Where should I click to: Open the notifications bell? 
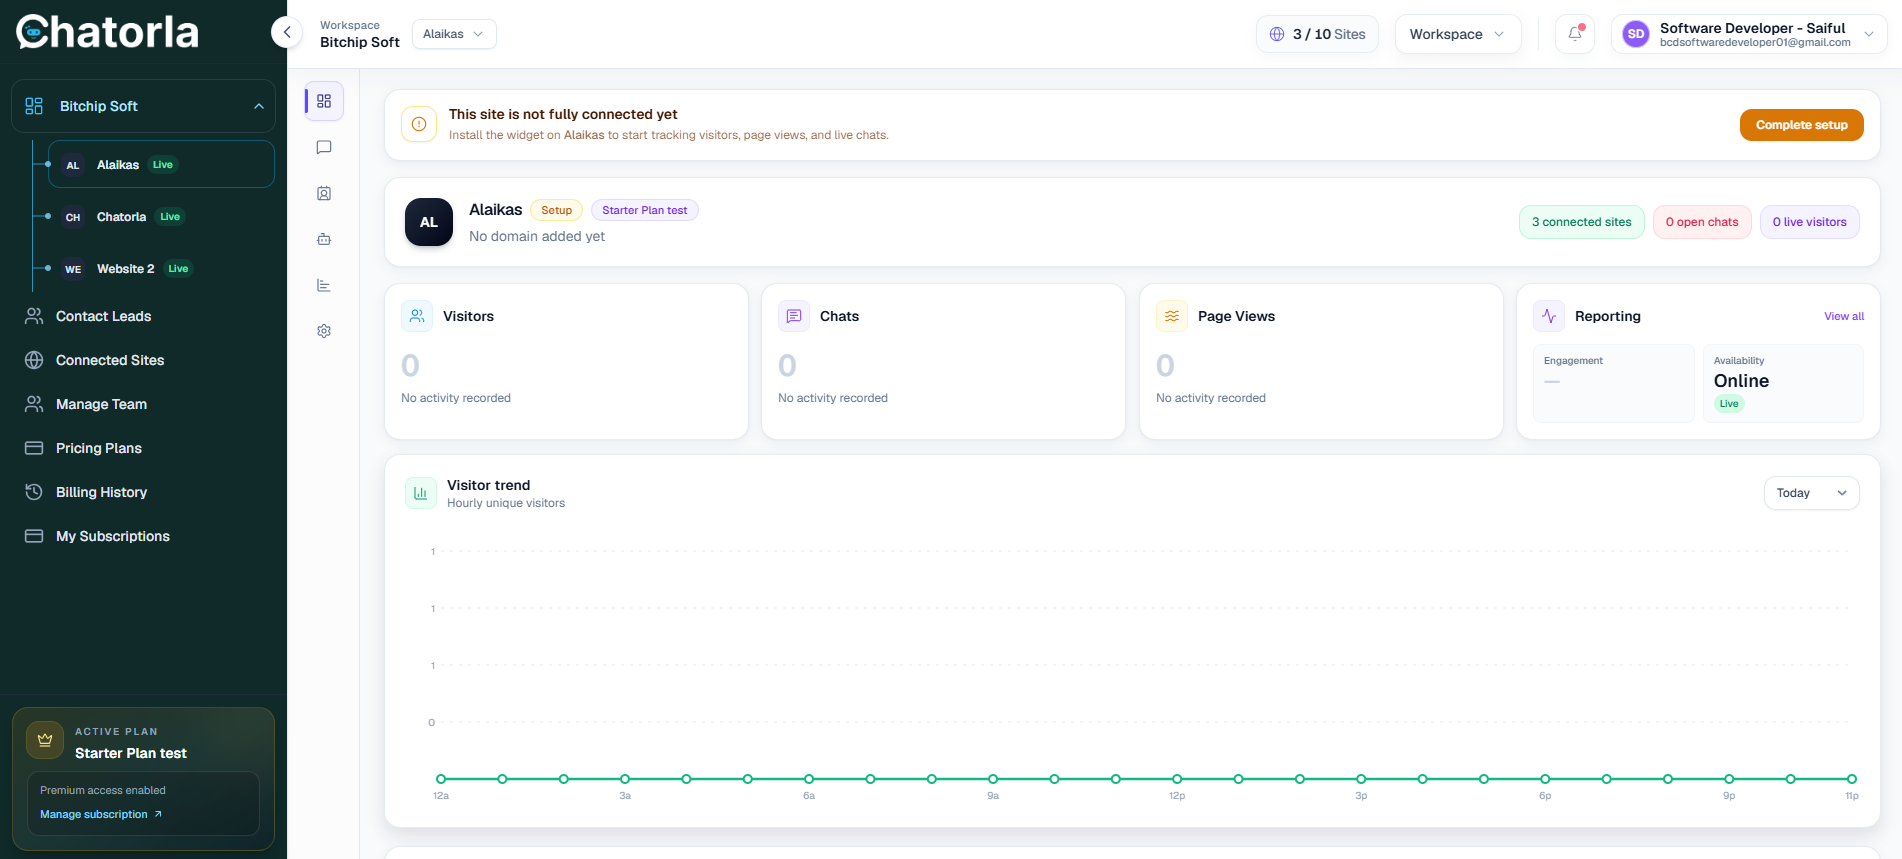click(1575, 34)
